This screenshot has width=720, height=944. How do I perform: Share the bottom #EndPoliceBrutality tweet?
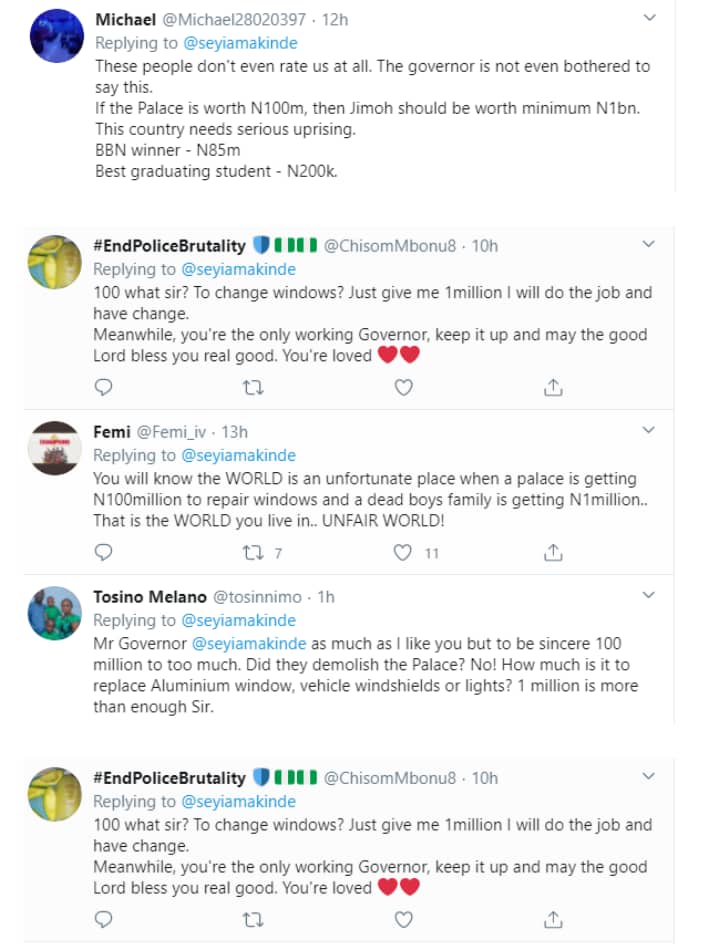point(553,919)
